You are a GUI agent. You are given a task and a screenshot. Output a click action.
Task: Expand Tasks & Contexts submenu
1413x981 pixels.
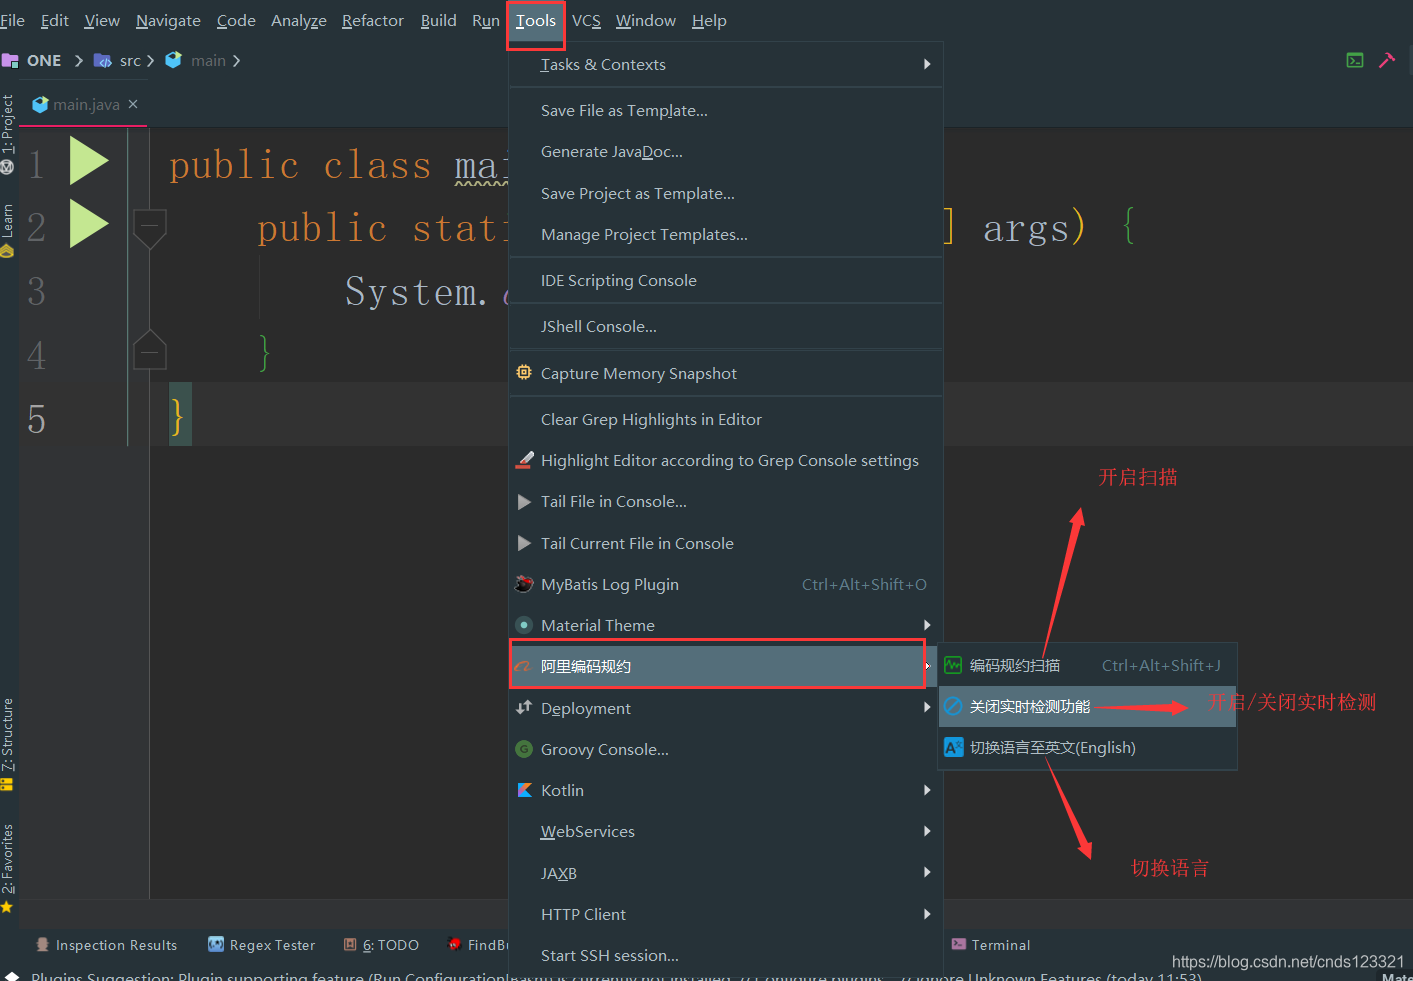click(x=726, y=64)
